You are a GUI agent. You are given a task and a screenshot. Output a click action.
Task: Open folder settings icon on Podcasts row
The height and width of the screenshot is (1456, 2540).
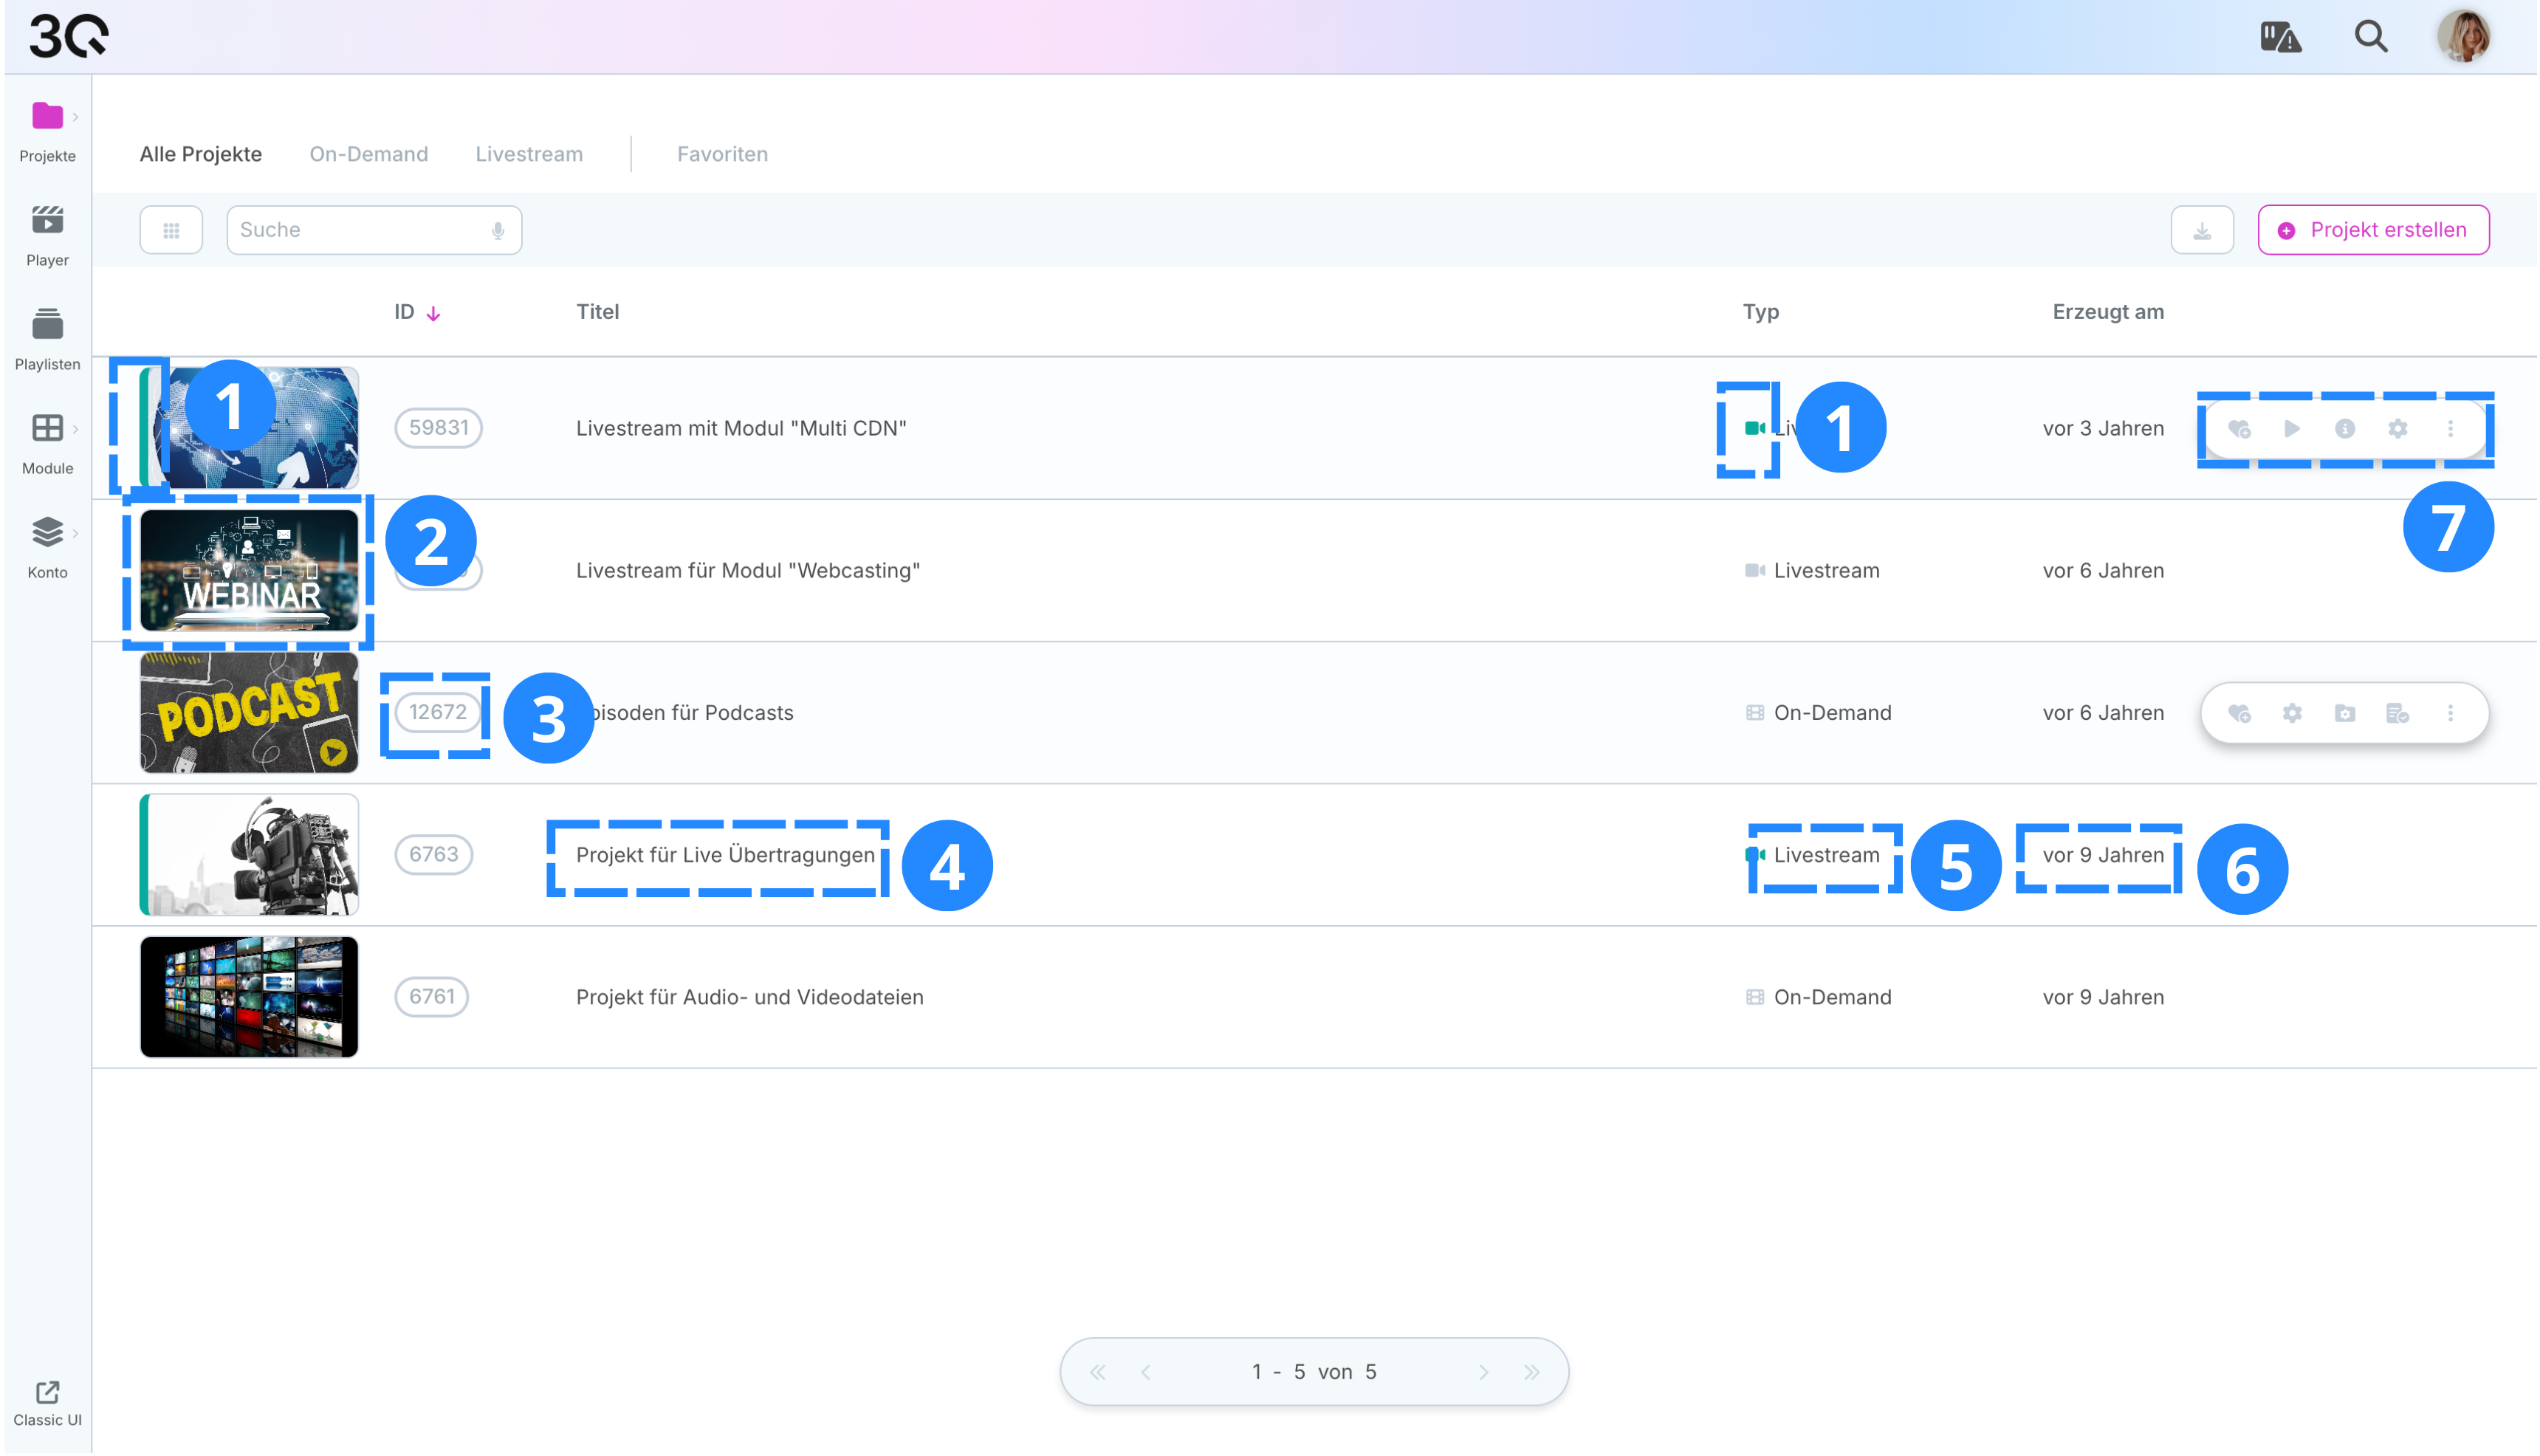2344,714
